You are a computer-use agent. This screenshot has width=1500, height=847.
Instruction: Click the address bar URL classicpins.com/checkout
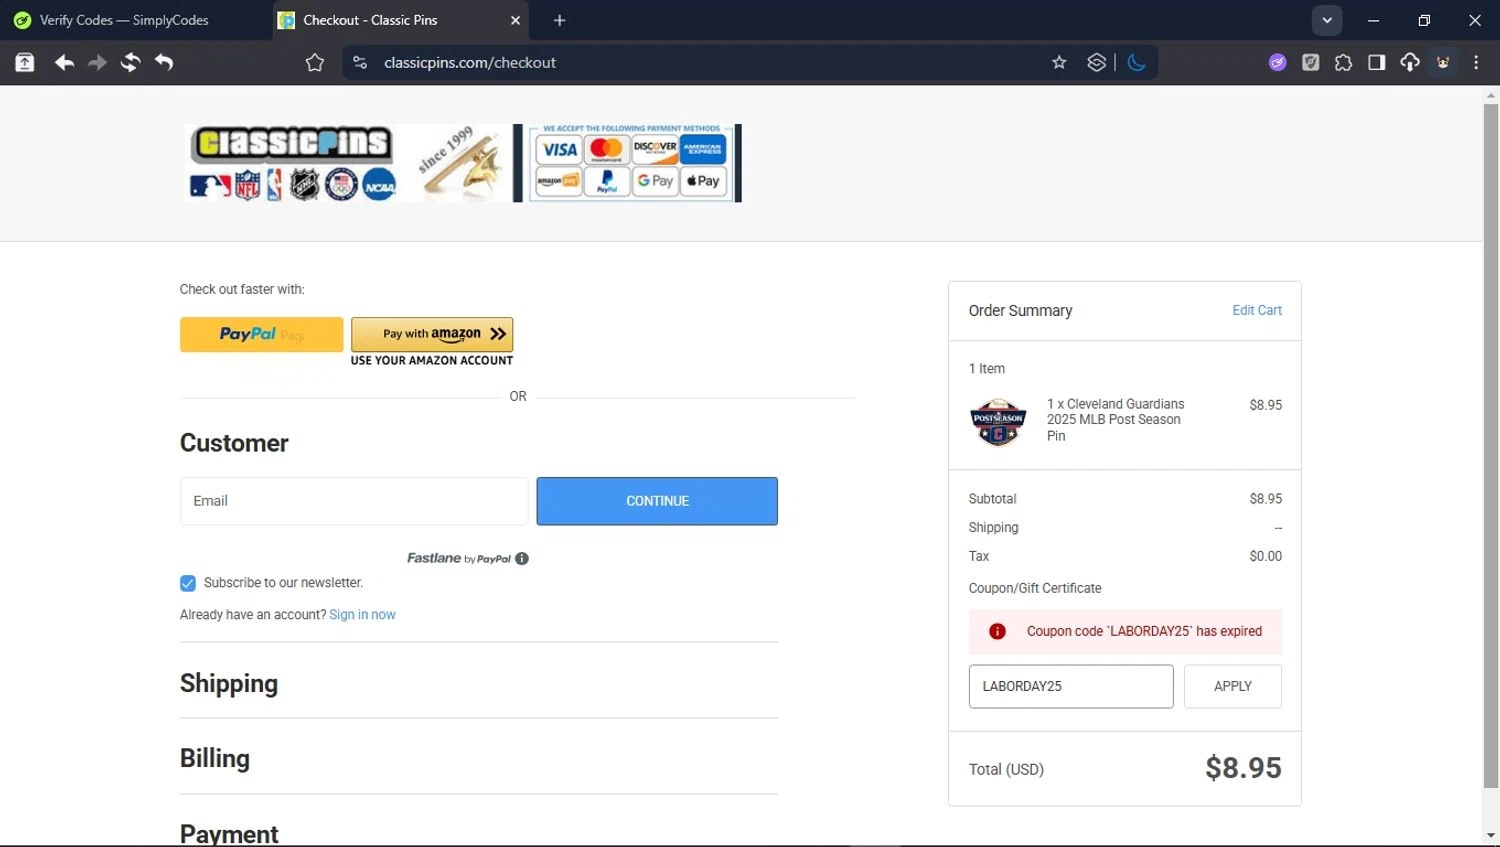pyautogui.click(x=470, y=62)
